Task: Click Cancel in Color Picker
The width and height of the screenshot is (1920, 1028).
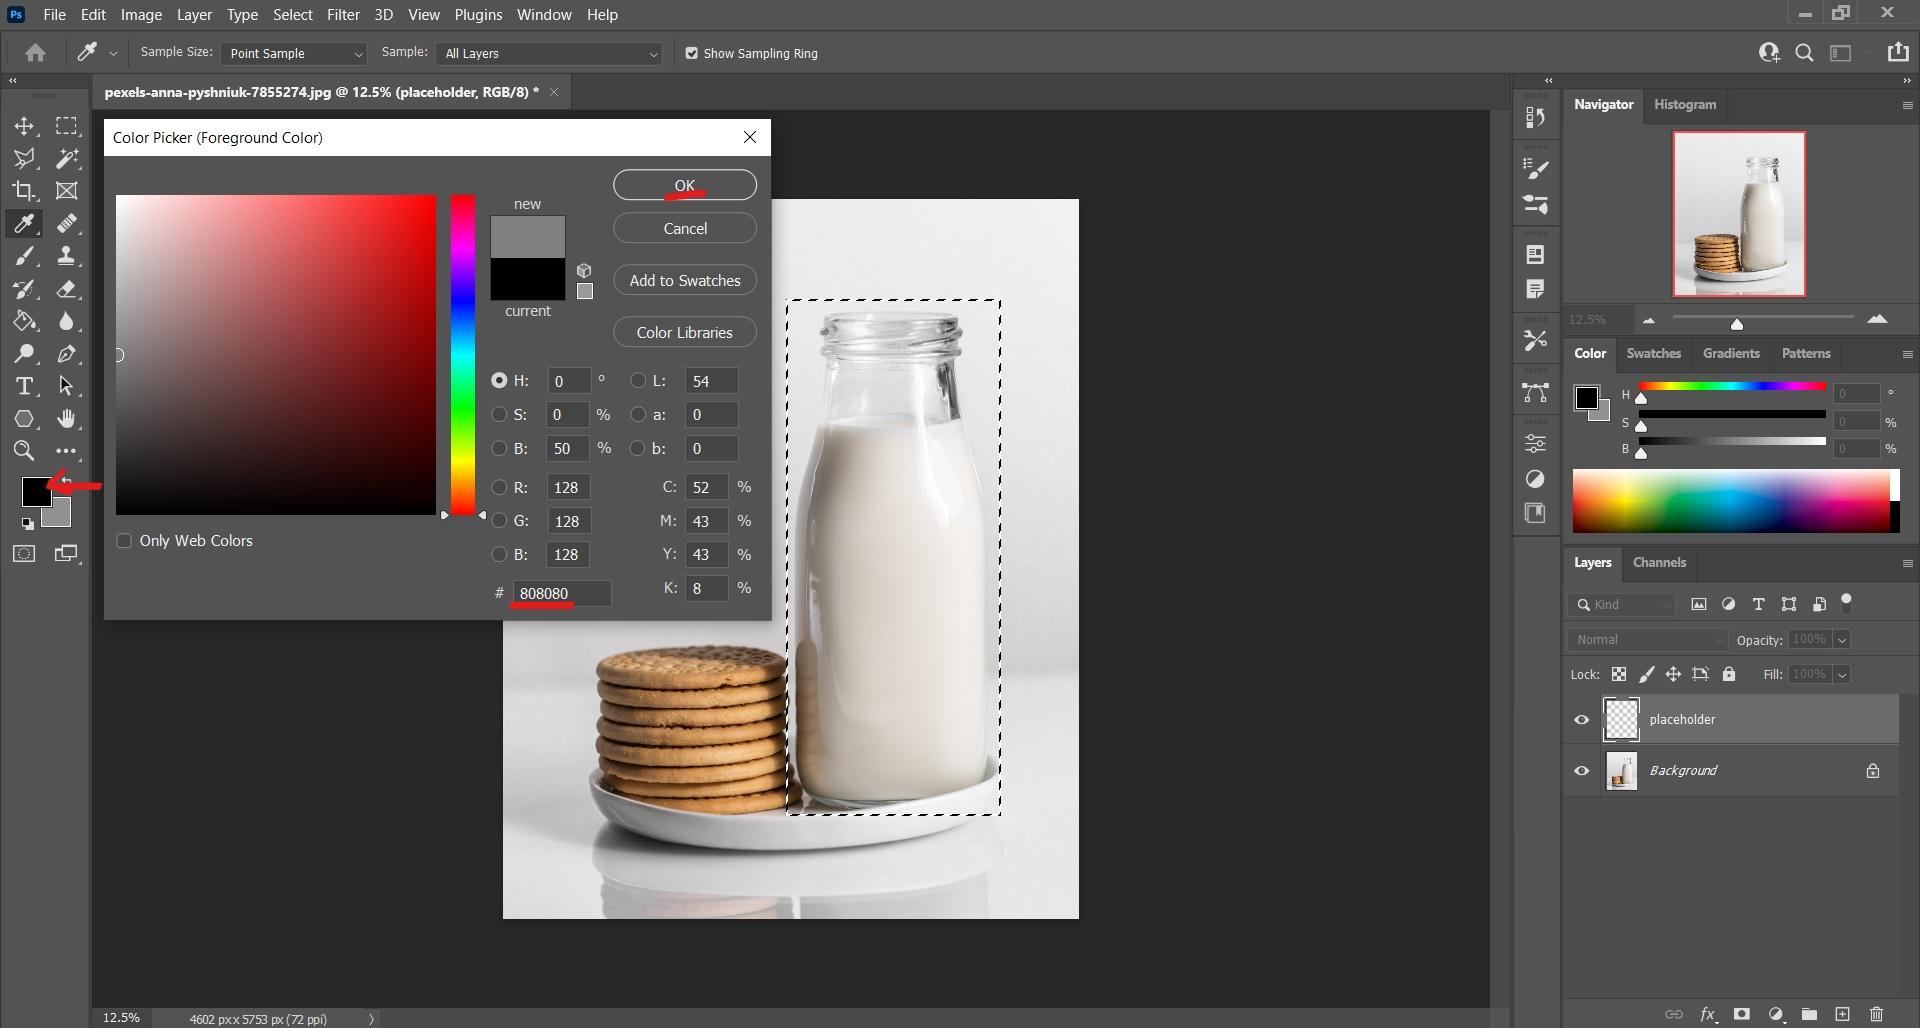Action: pos(685,228)
